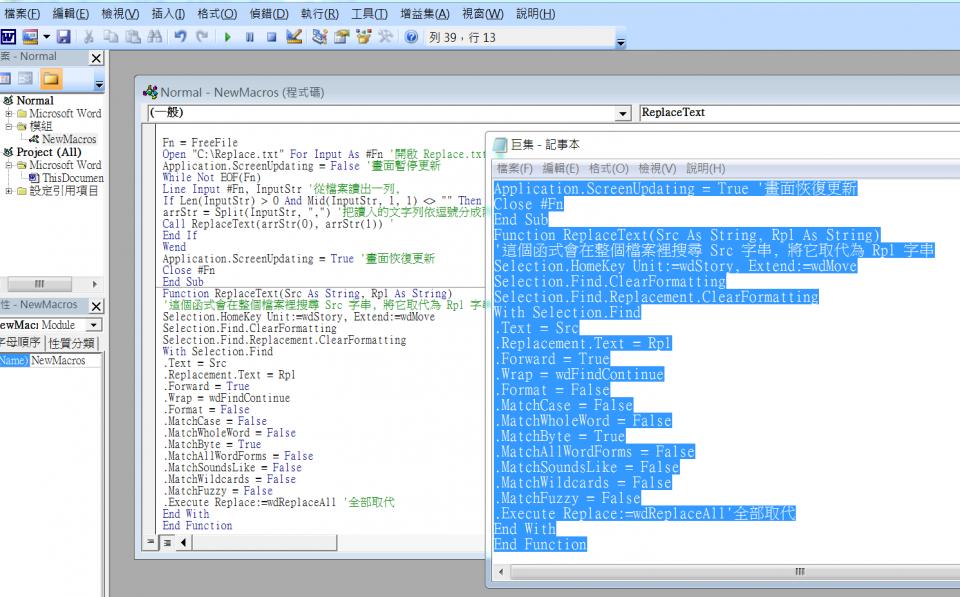Image resolution: width=960 pixels, height=597 pixels.
Task: Select the 性質分類 properties tab
Action: point(72,343)
